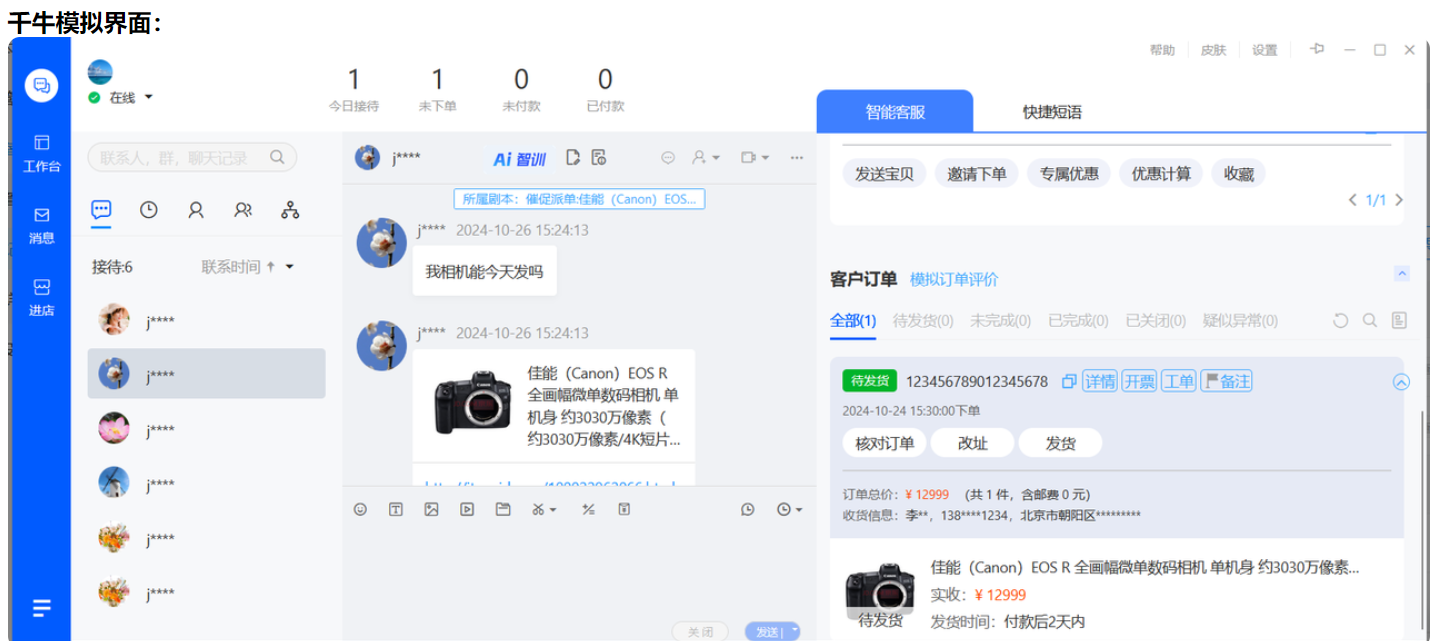Select the recent history clock filter icon
The image size is (1437, 641).
(148, 209)
